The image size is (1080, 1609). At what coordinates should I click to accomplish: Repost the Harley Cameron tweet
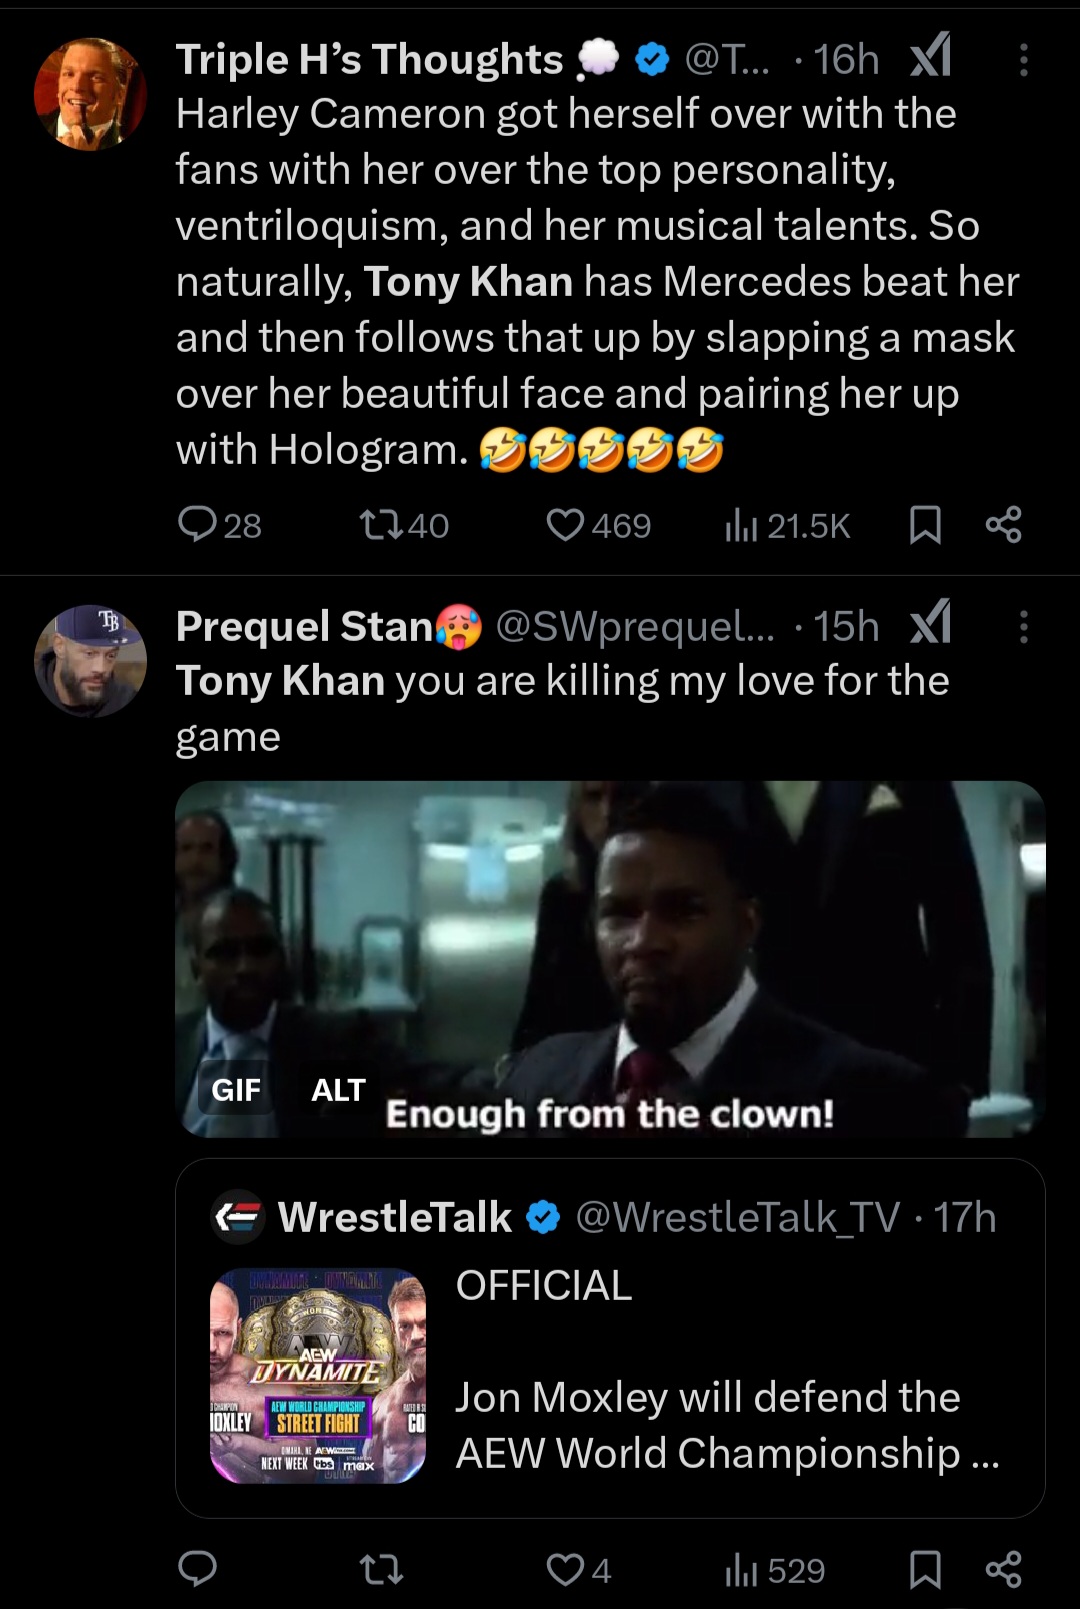coord(381,524)
